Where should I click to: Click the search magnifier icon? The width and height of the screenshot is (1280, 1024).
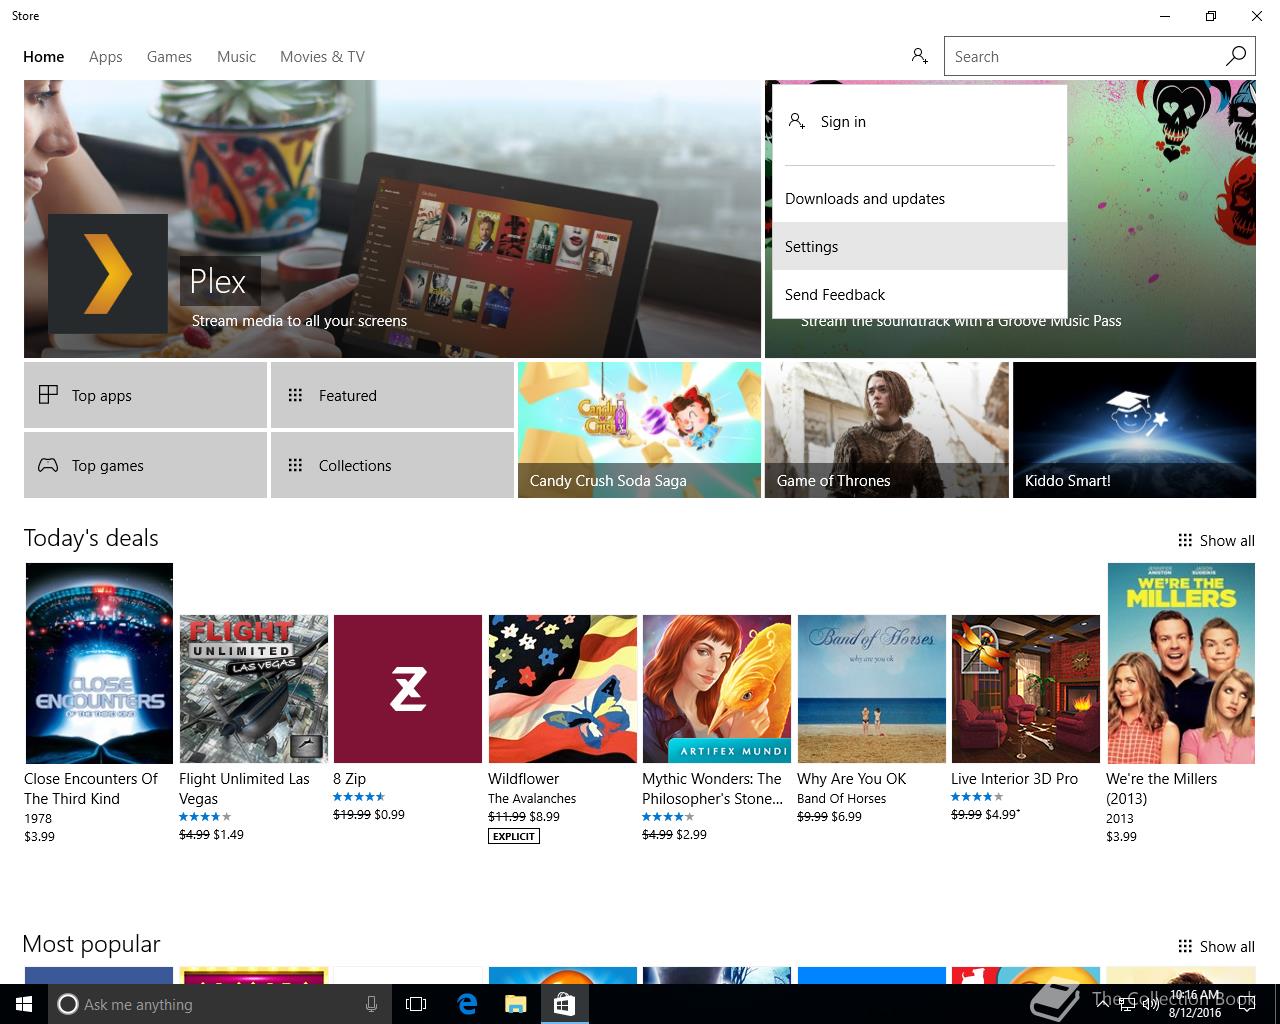tap(1236, 56)
